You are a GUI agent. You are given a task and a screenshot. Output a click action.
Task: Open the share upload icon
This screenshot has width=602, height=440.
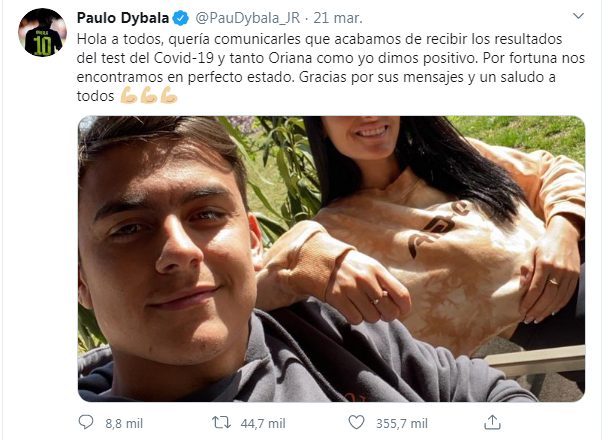(492, 422)
